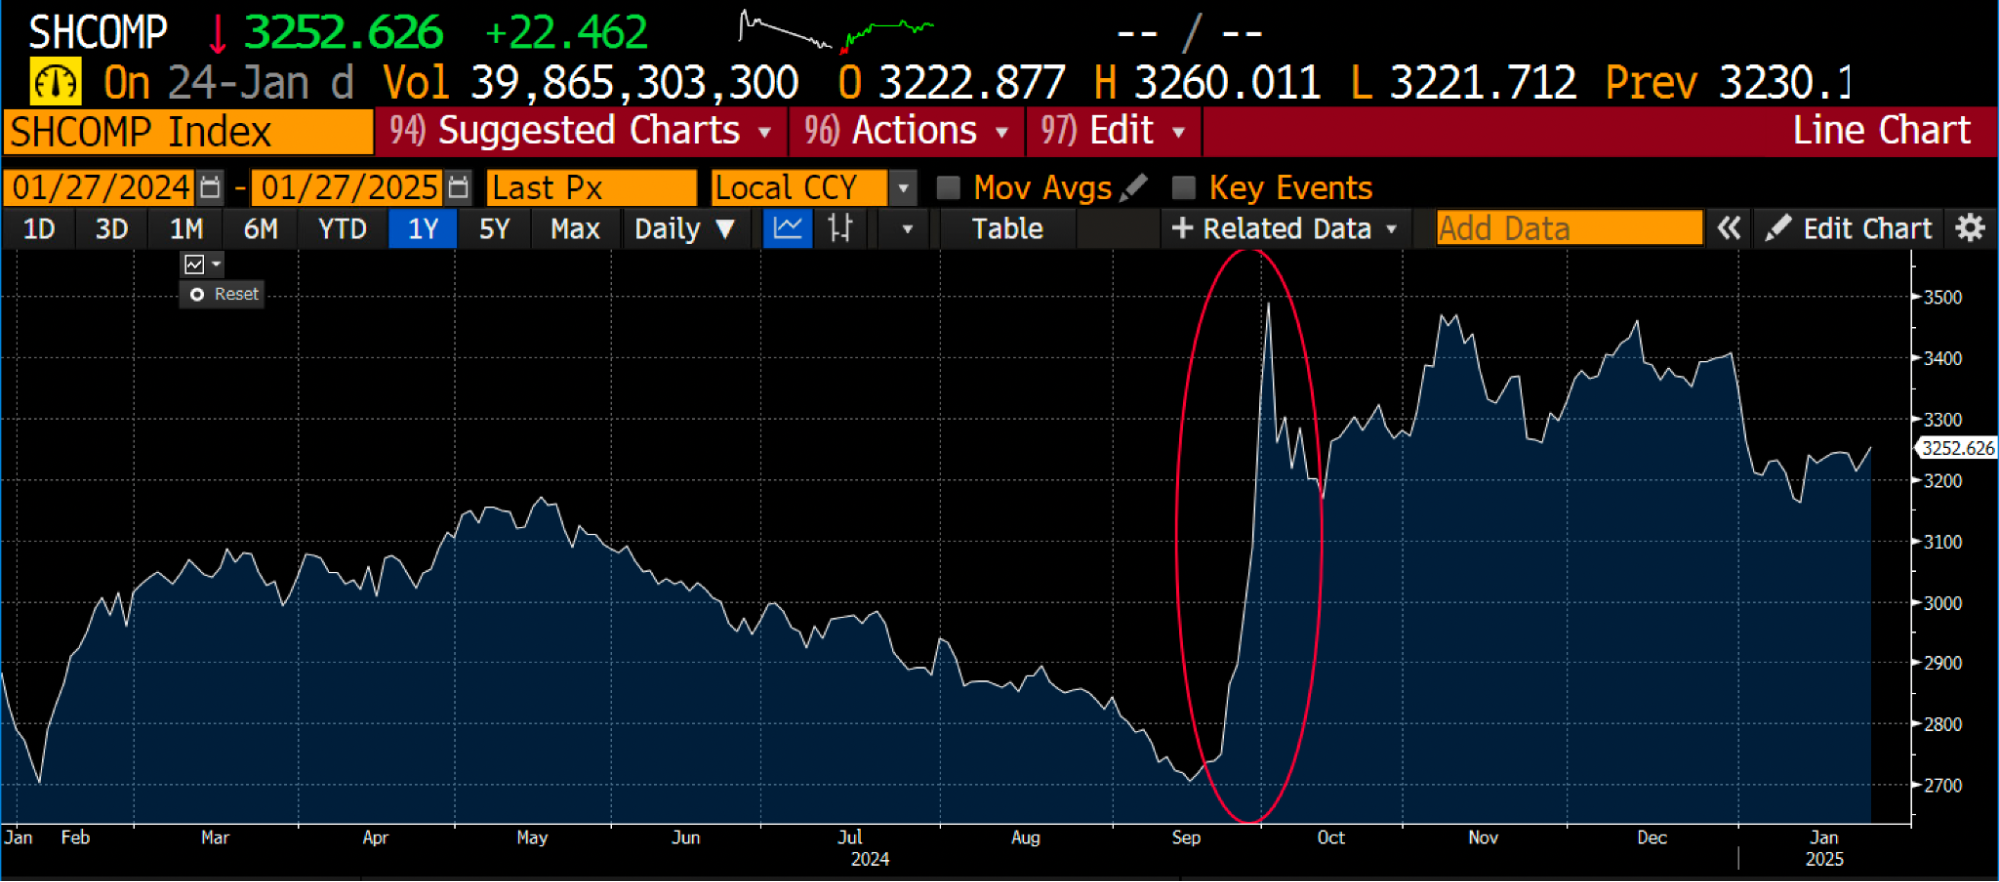Expand the annotation tool dropdown arrow

tap(216, 264)
